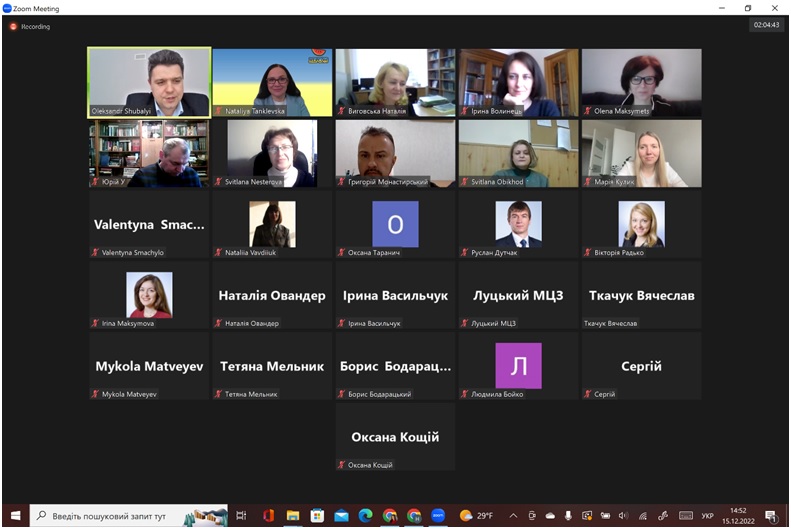Open Microsoft Edge from the taskbar
The height and width of the screenshot is (529, 791).
coord(365,516)
